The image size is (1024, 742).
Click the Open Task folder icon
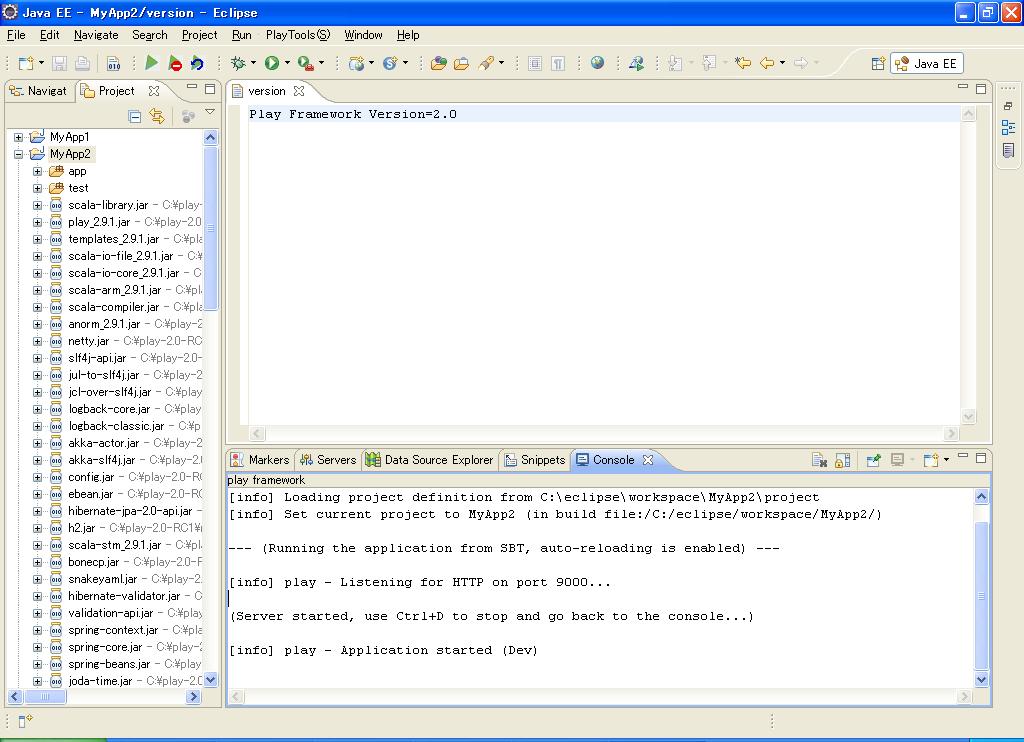462,63
